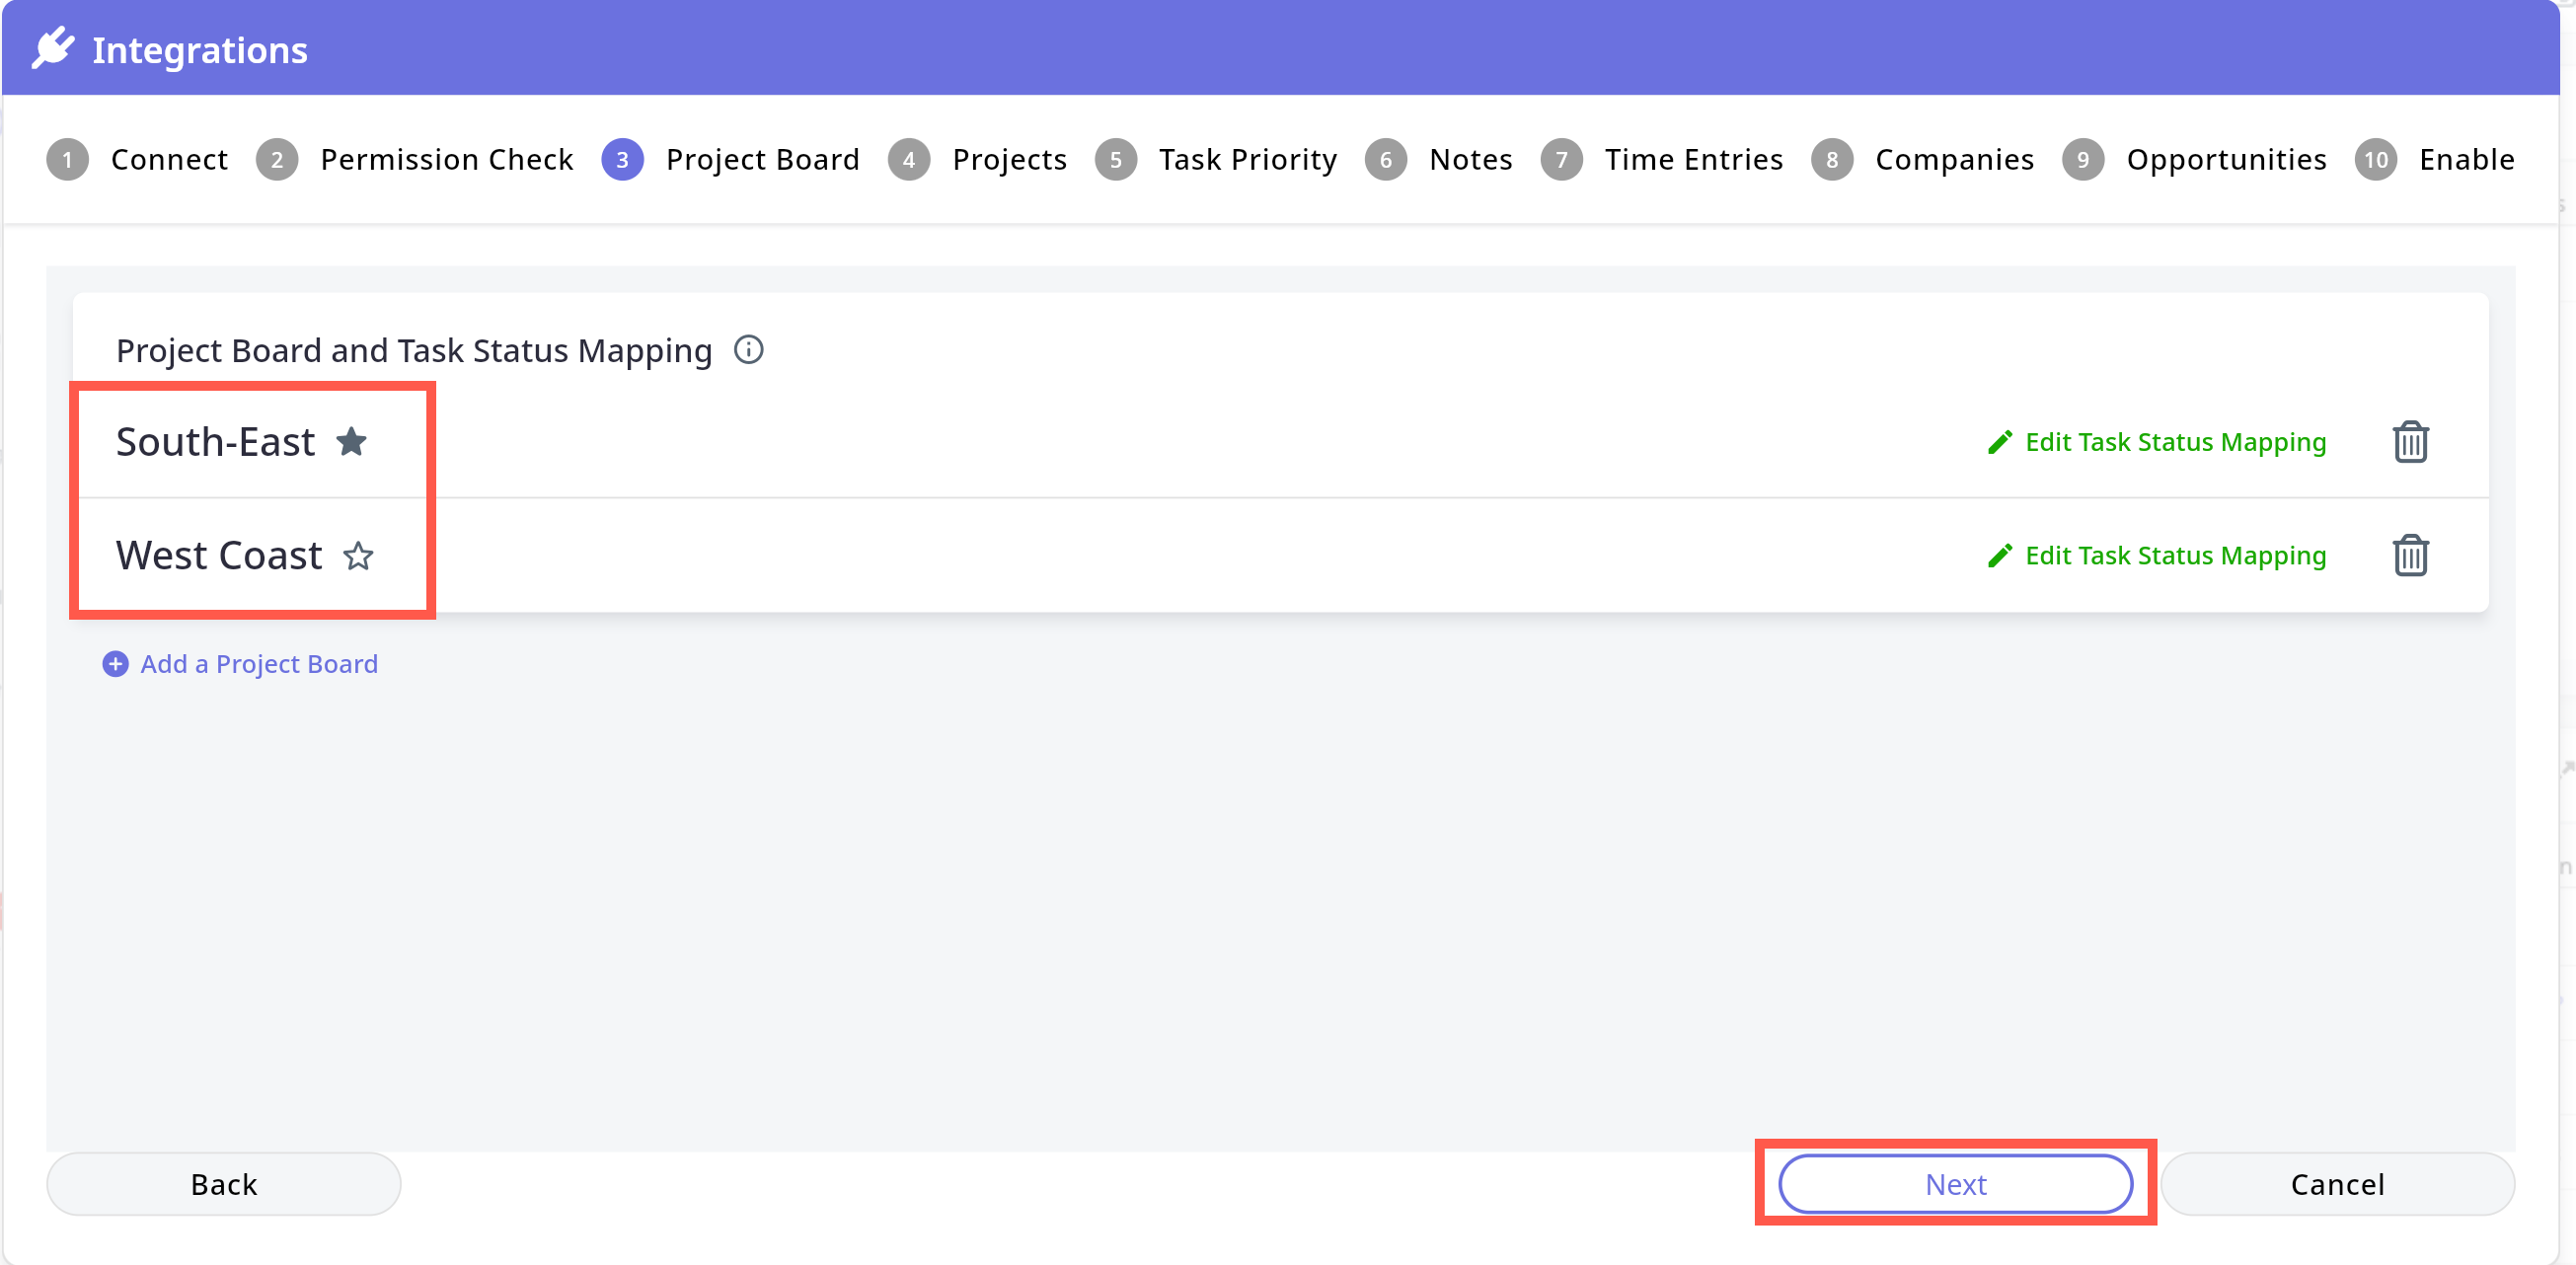The height and width of the screenshot is (1265, 2576).
Task: Select the Opportunities step
Action: 2226,160
